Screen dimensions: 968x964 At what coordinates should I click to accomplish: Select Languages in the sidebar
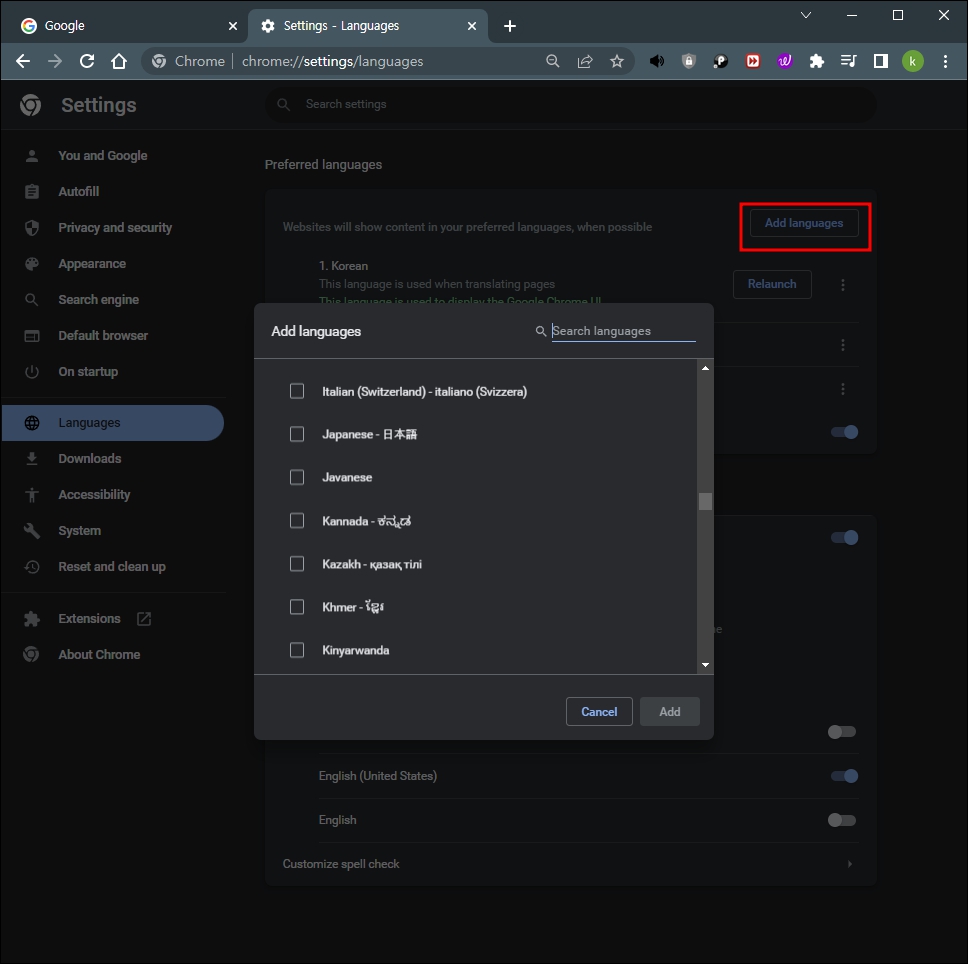pyautogui.click(x=112, y=423)
